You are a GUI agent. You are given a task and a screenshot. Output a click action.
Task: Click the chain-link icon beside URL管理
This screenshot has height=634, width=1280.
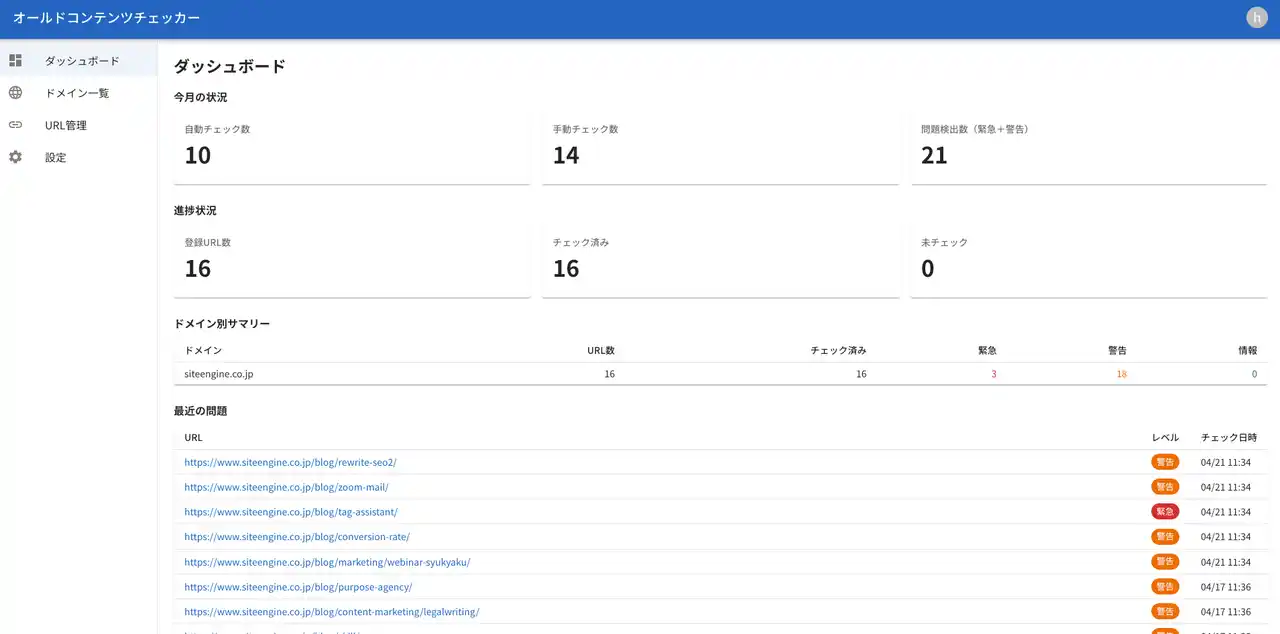(15, 124)
